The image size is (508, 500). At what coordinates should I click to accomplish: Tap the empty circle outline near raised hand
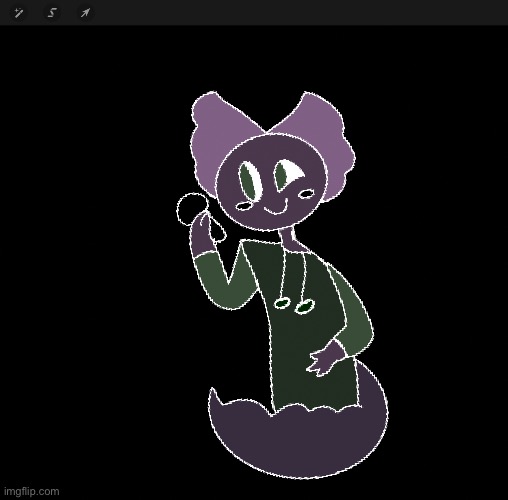click(x=190, y=209)
